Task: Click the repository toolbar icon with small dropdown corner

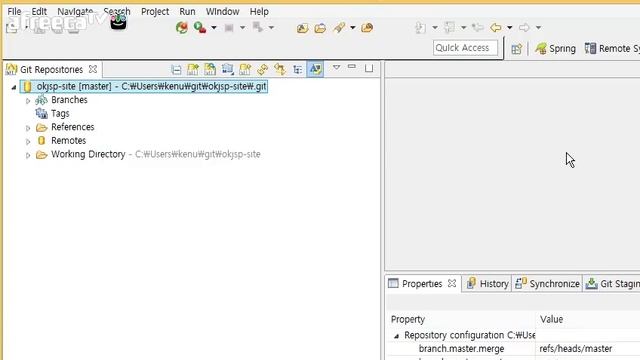Action: (228, 69)
